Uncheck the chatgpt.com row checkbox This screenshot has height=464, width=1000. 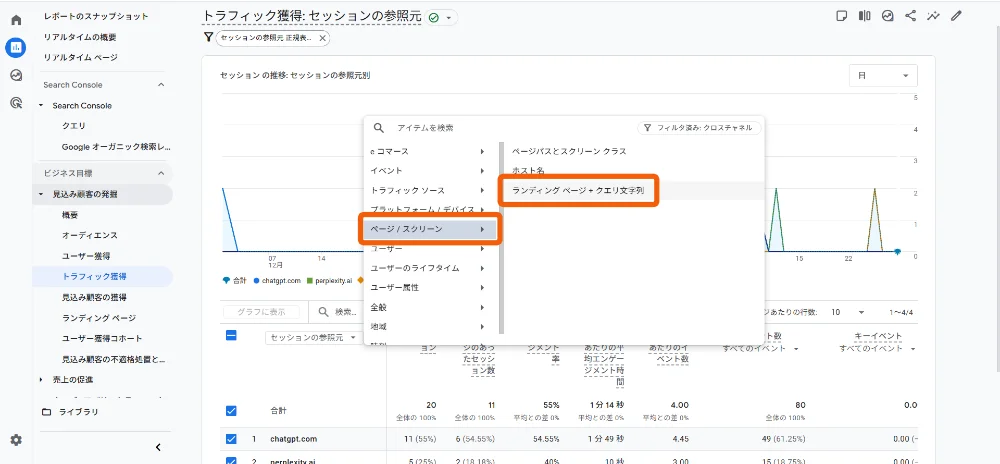tap(231, 438)
